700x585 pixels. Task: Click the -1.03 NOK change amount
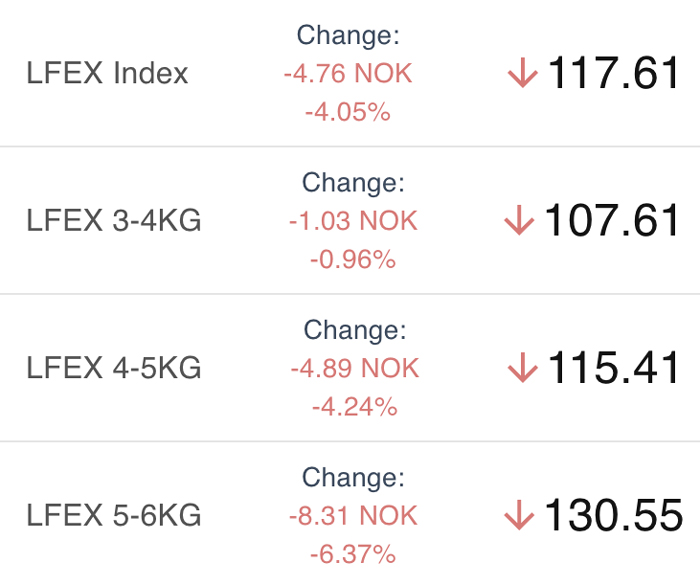354,221
